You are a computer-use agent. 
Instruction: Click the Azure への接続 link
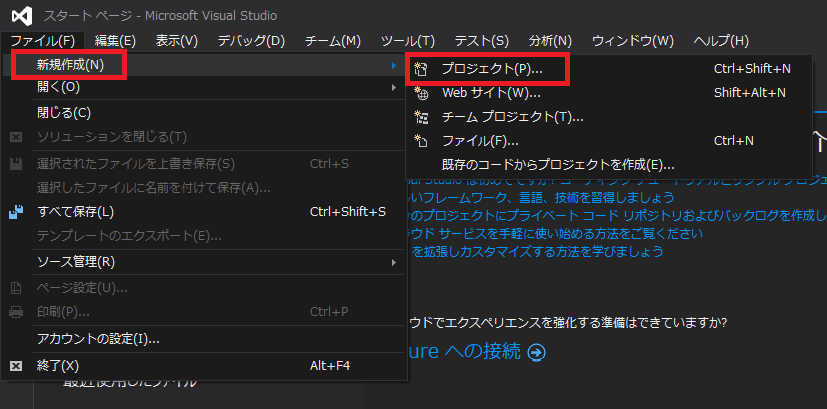465,351
